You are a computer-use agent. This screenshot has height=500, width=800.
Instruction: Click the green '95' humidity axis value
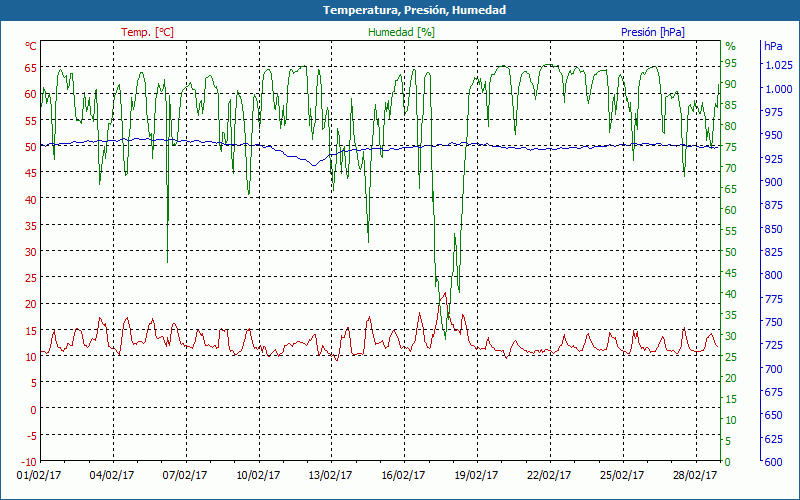(x=731, y=63)
